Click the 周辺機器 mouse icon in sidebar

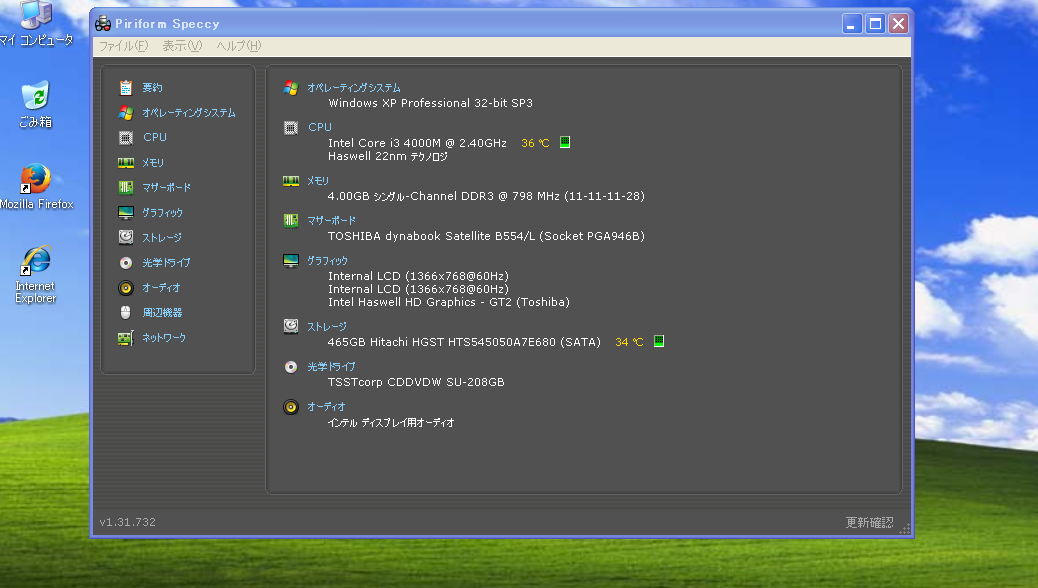click(x=126, y=313)
